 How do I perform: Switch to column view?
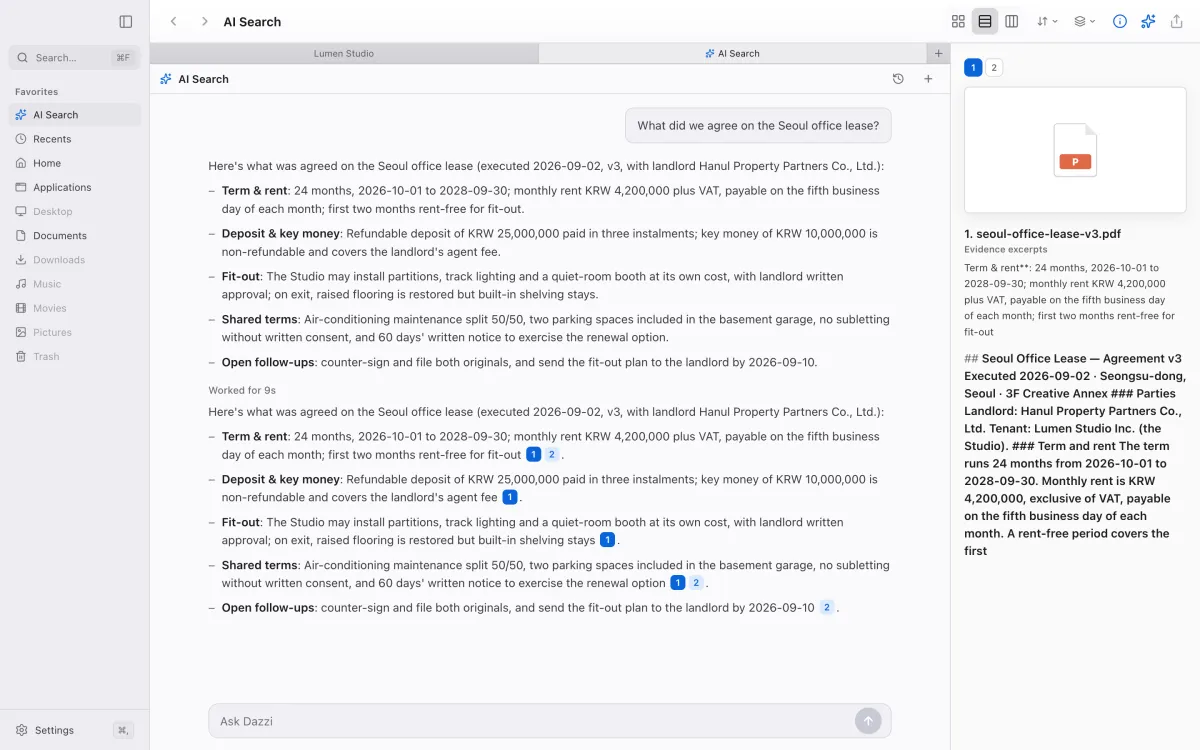(x=1012, y=21)
